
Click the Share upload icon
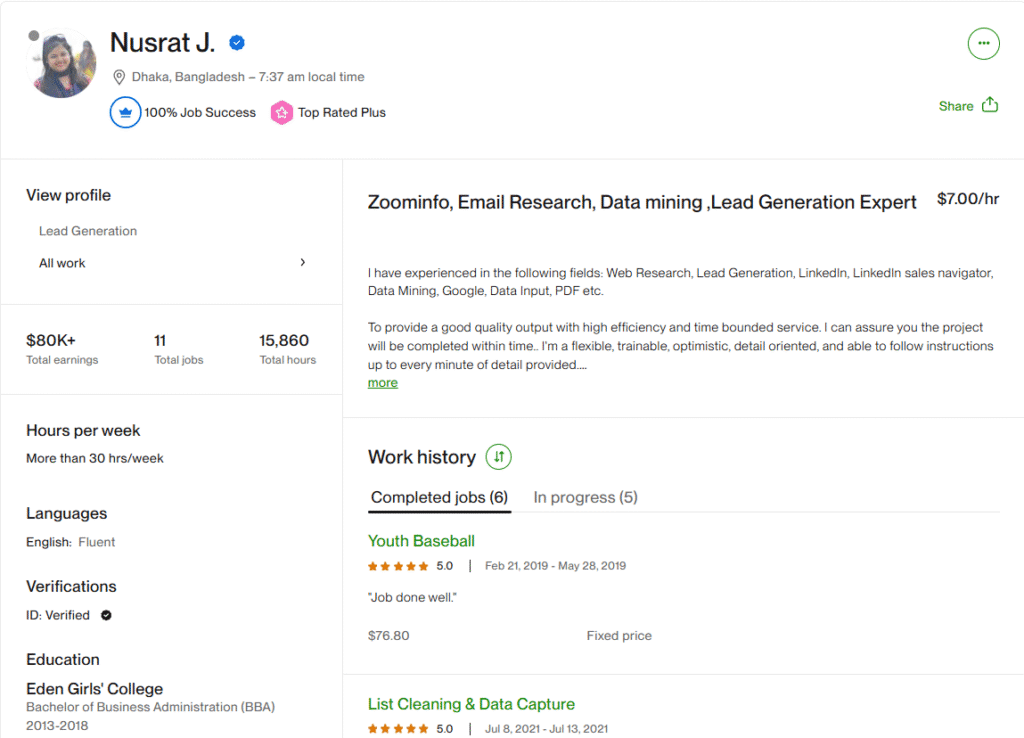pyautogui.click(x=990, y=104)
